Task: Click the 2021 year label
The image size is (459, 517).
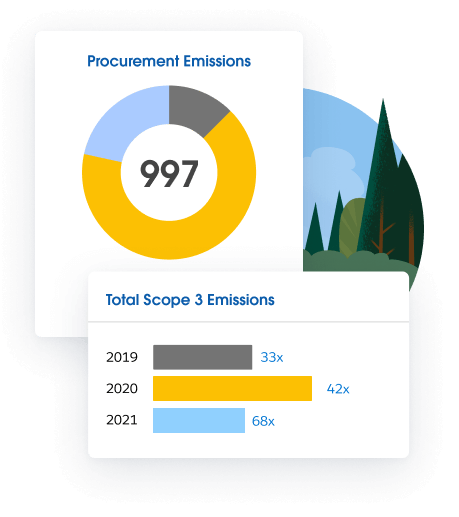Action: pos(122,420)
